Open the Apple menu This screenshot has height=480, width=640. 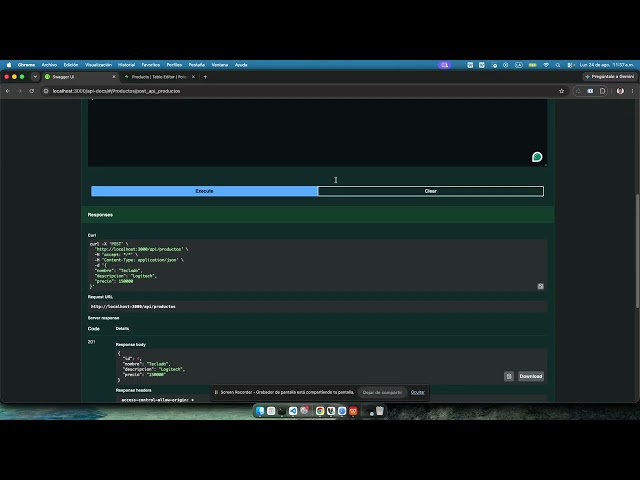tap(9, 65)
